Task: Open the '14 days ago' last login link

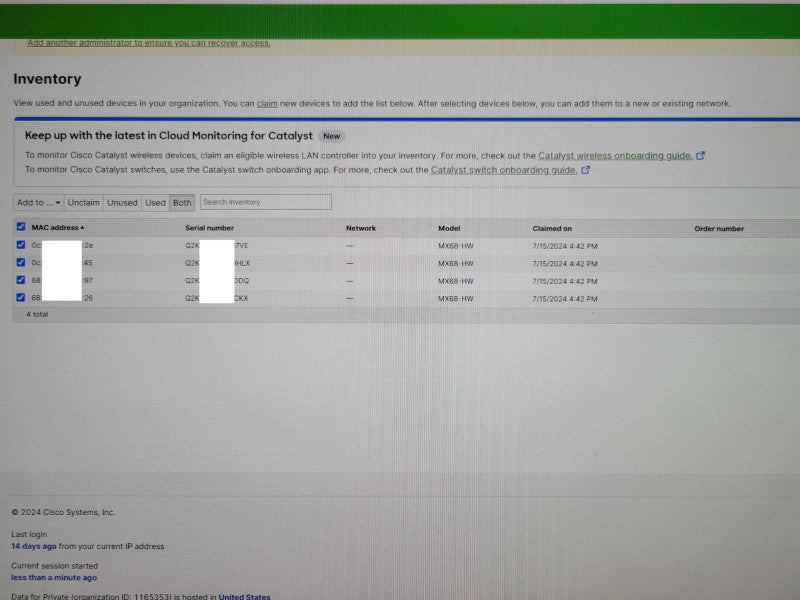Action: pyautogui.click(x=34, y=546)
